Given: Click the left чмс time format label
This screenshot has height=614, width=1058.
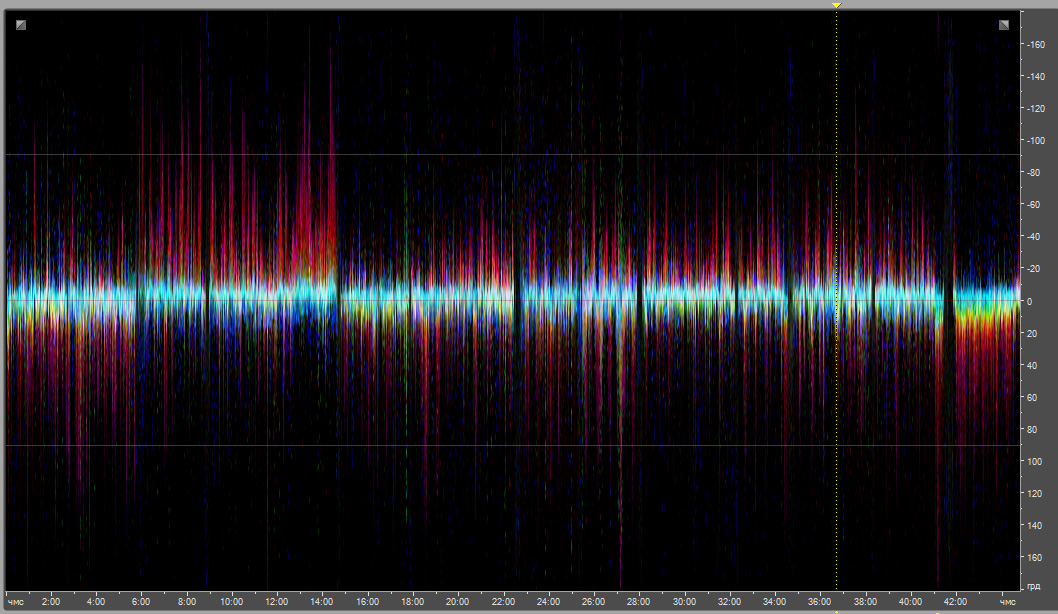Looking at the screenshot, I should coord(16,602).
